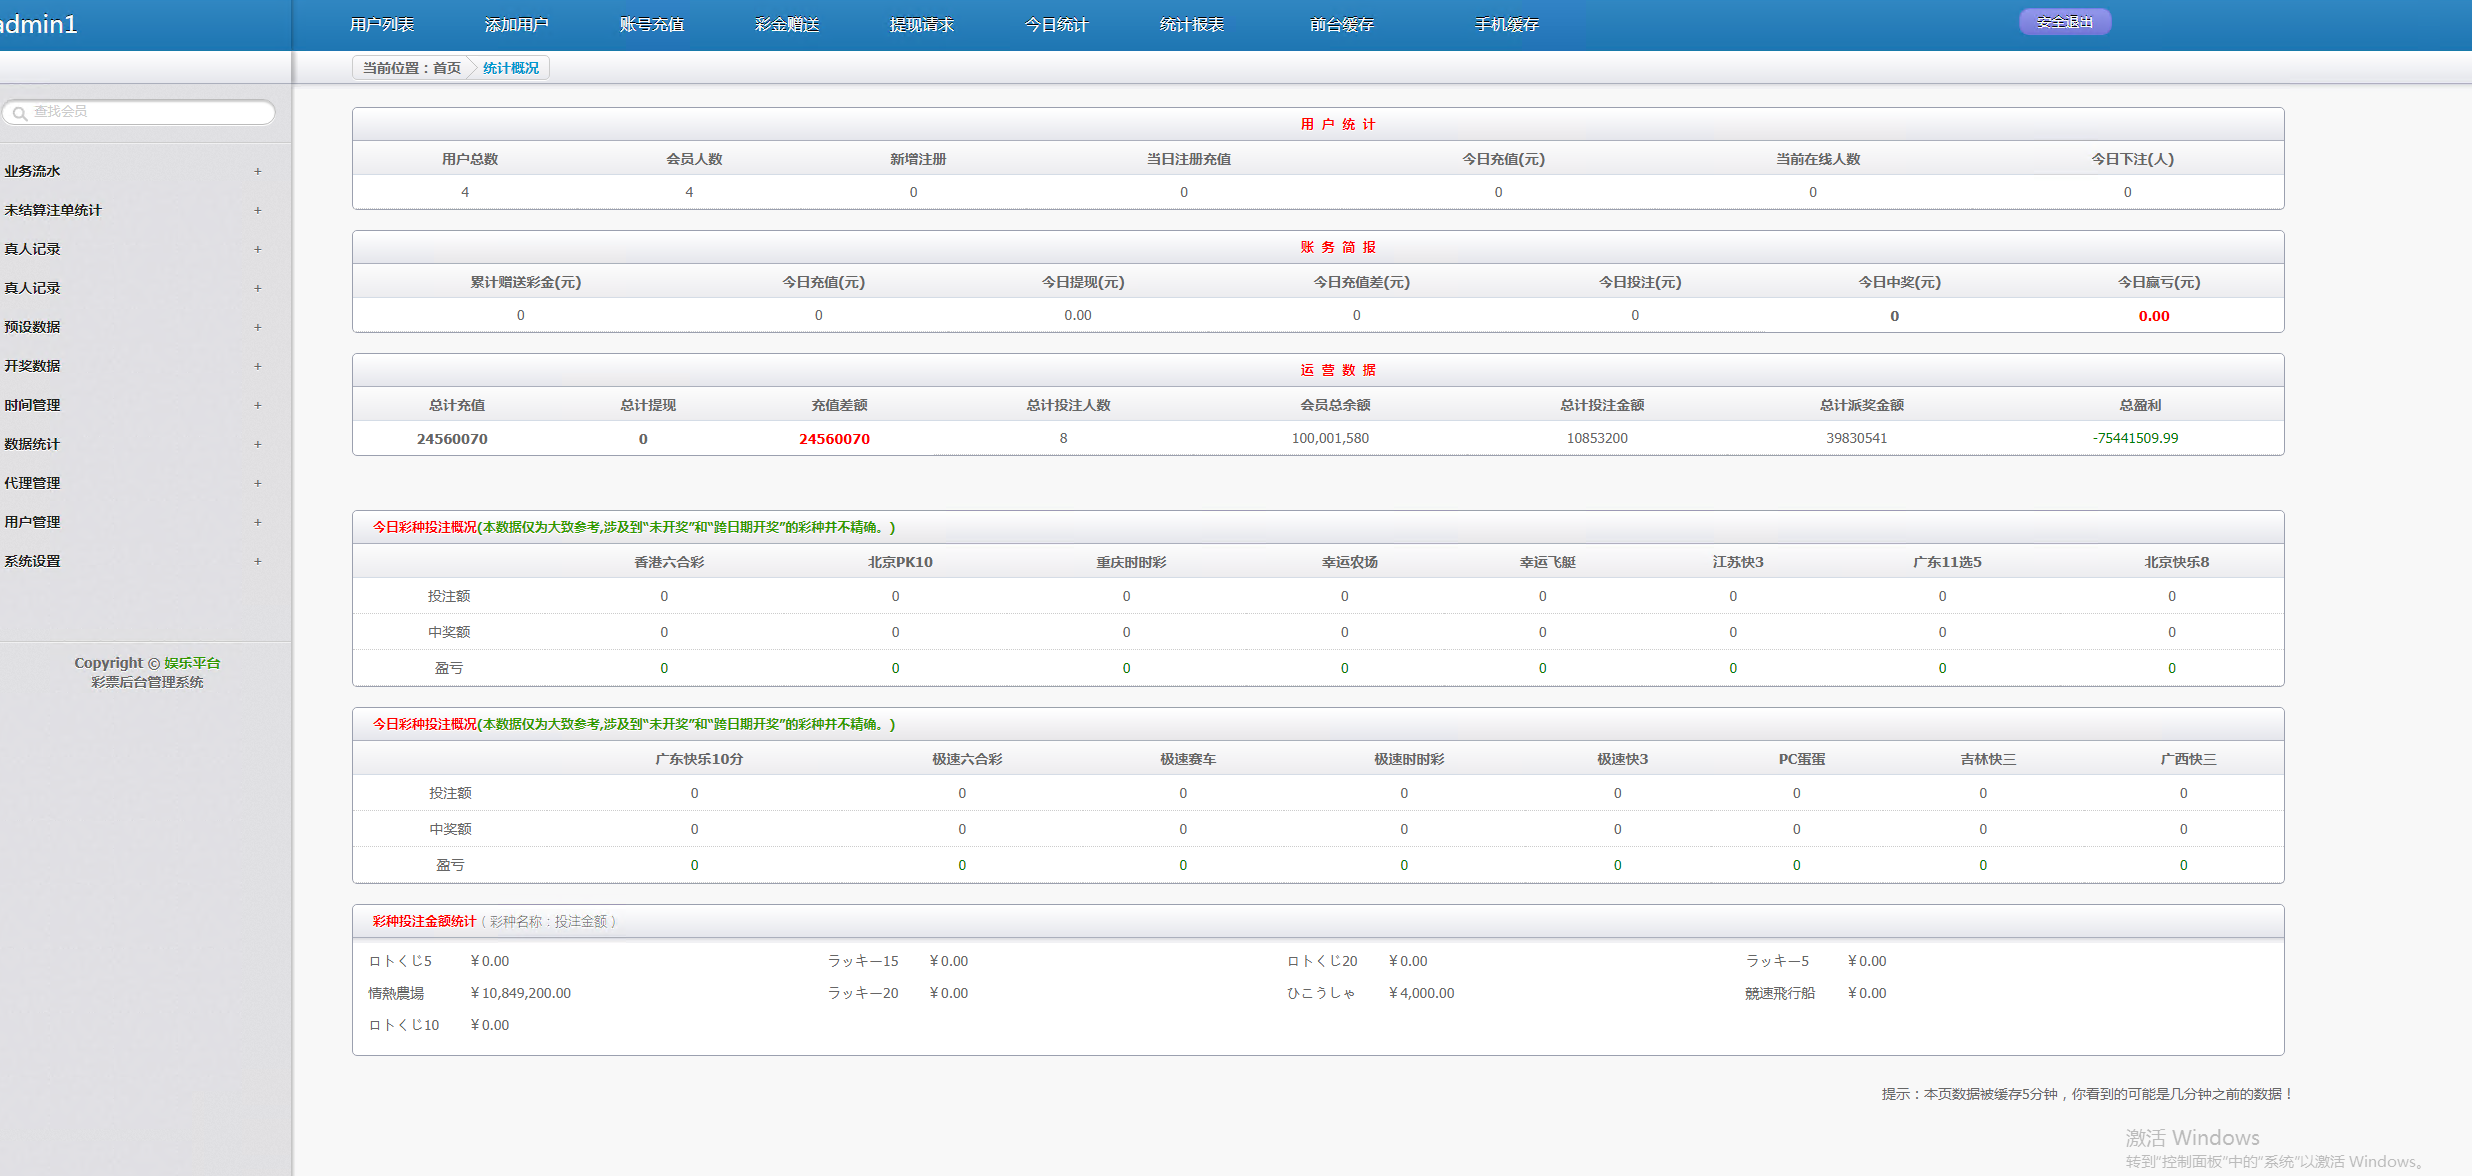The width and height of the screenshot is (2472, 1176).
Task: Click the 娱乐平台 copyright link
Action: (192, 663)
